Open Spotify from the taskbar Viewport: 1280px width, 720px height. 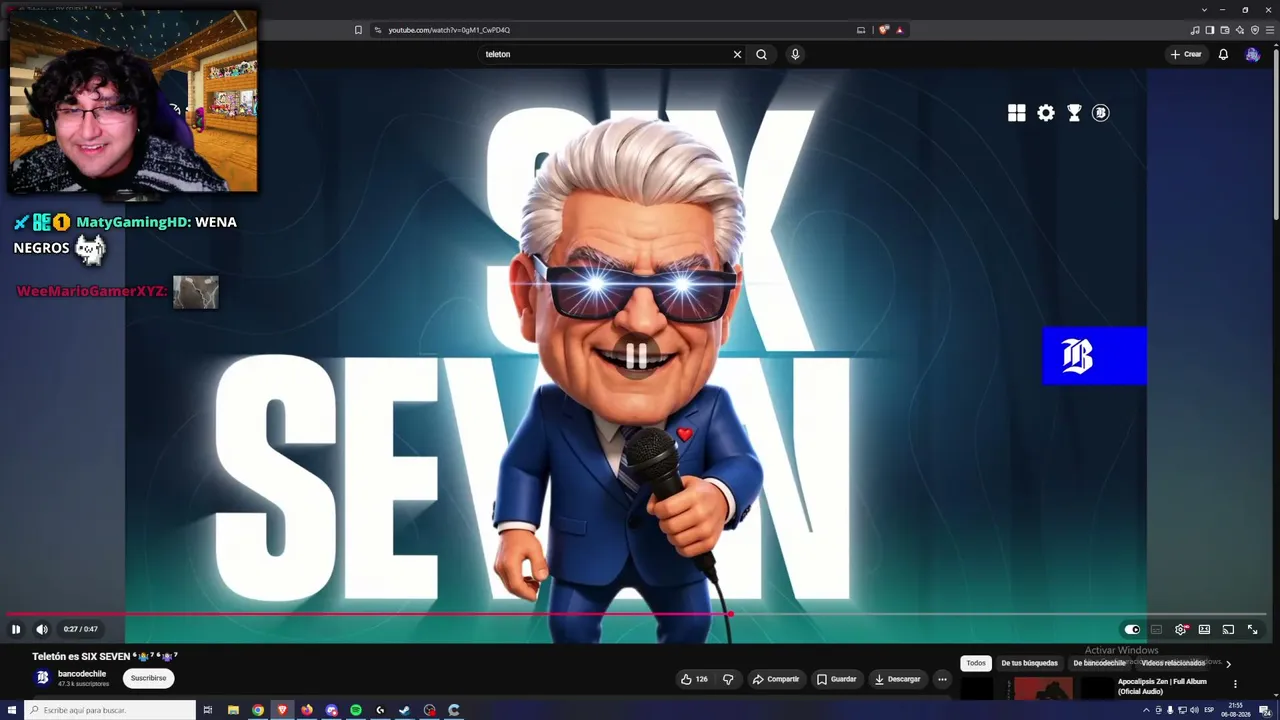coord(356,710)
